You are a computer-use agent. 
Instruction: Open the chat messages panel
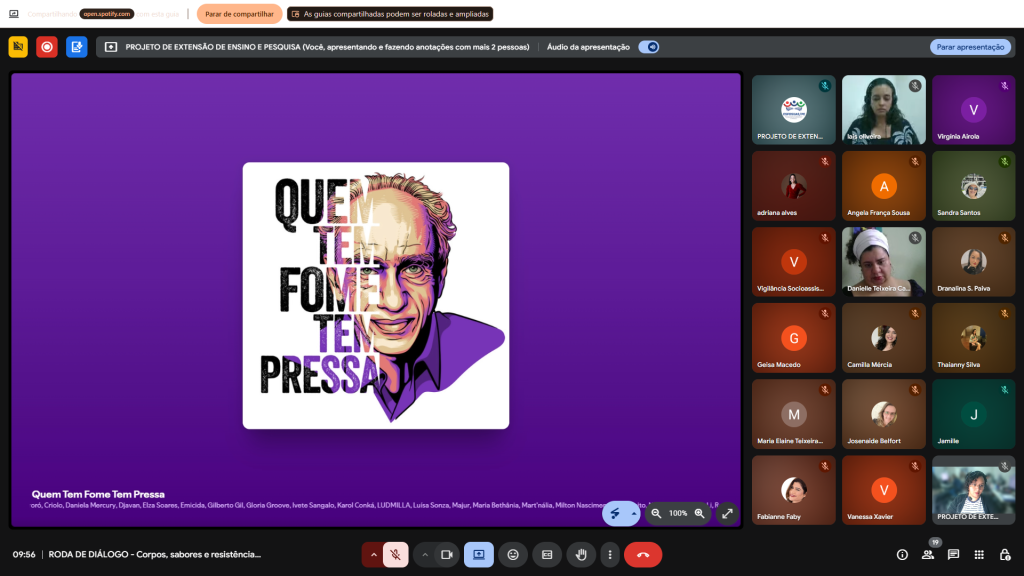pos(953,554)
